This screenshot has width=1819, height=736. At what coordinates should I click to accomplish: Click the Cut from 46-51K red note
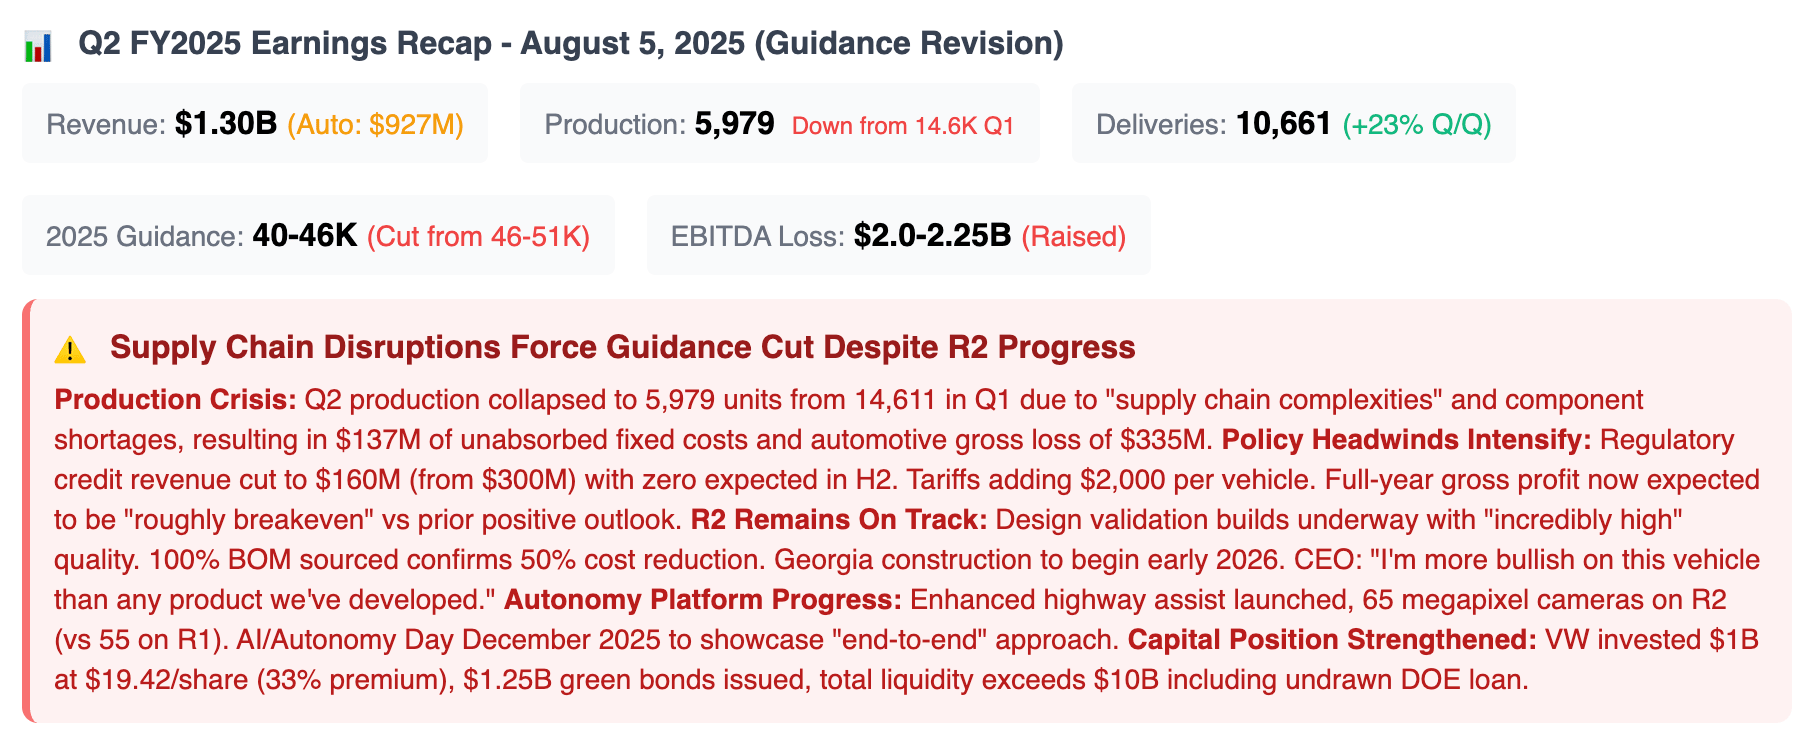tap(478, 237)
